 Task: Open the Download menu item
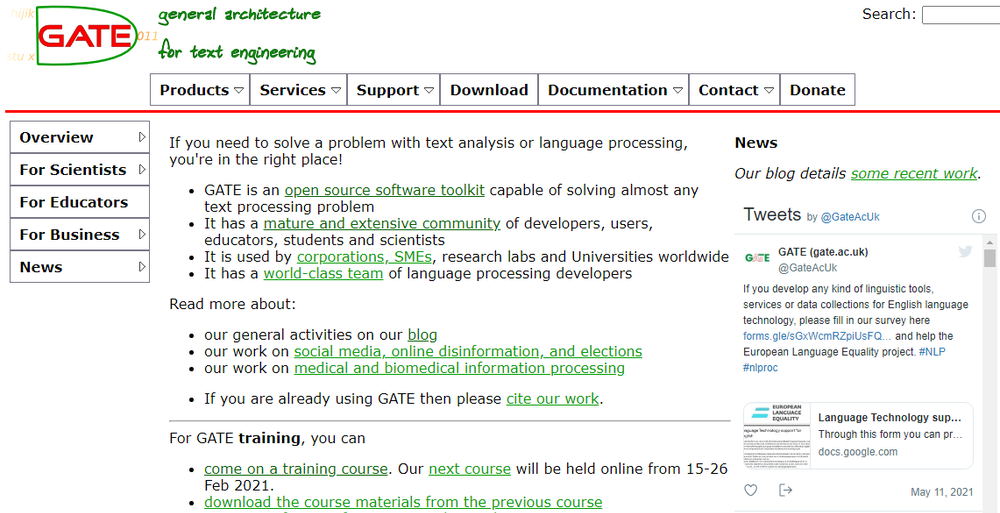pyautogui.click(x=489, y=89)
